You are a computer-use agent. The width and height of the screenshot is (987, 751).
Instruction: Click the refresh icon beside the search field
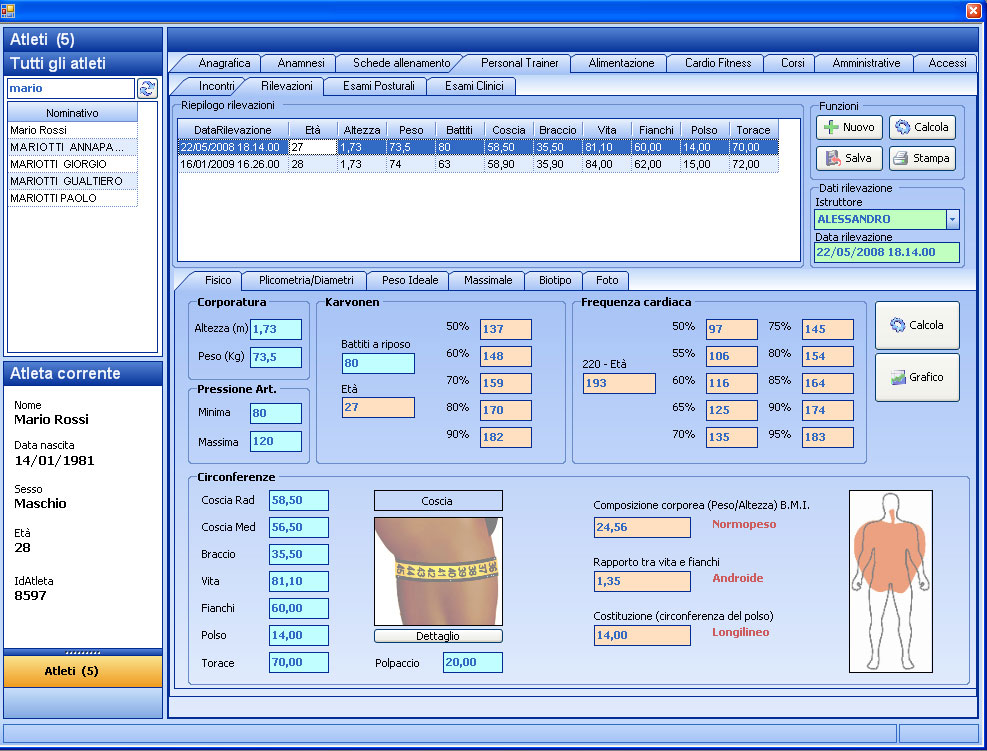pos(148,88)
